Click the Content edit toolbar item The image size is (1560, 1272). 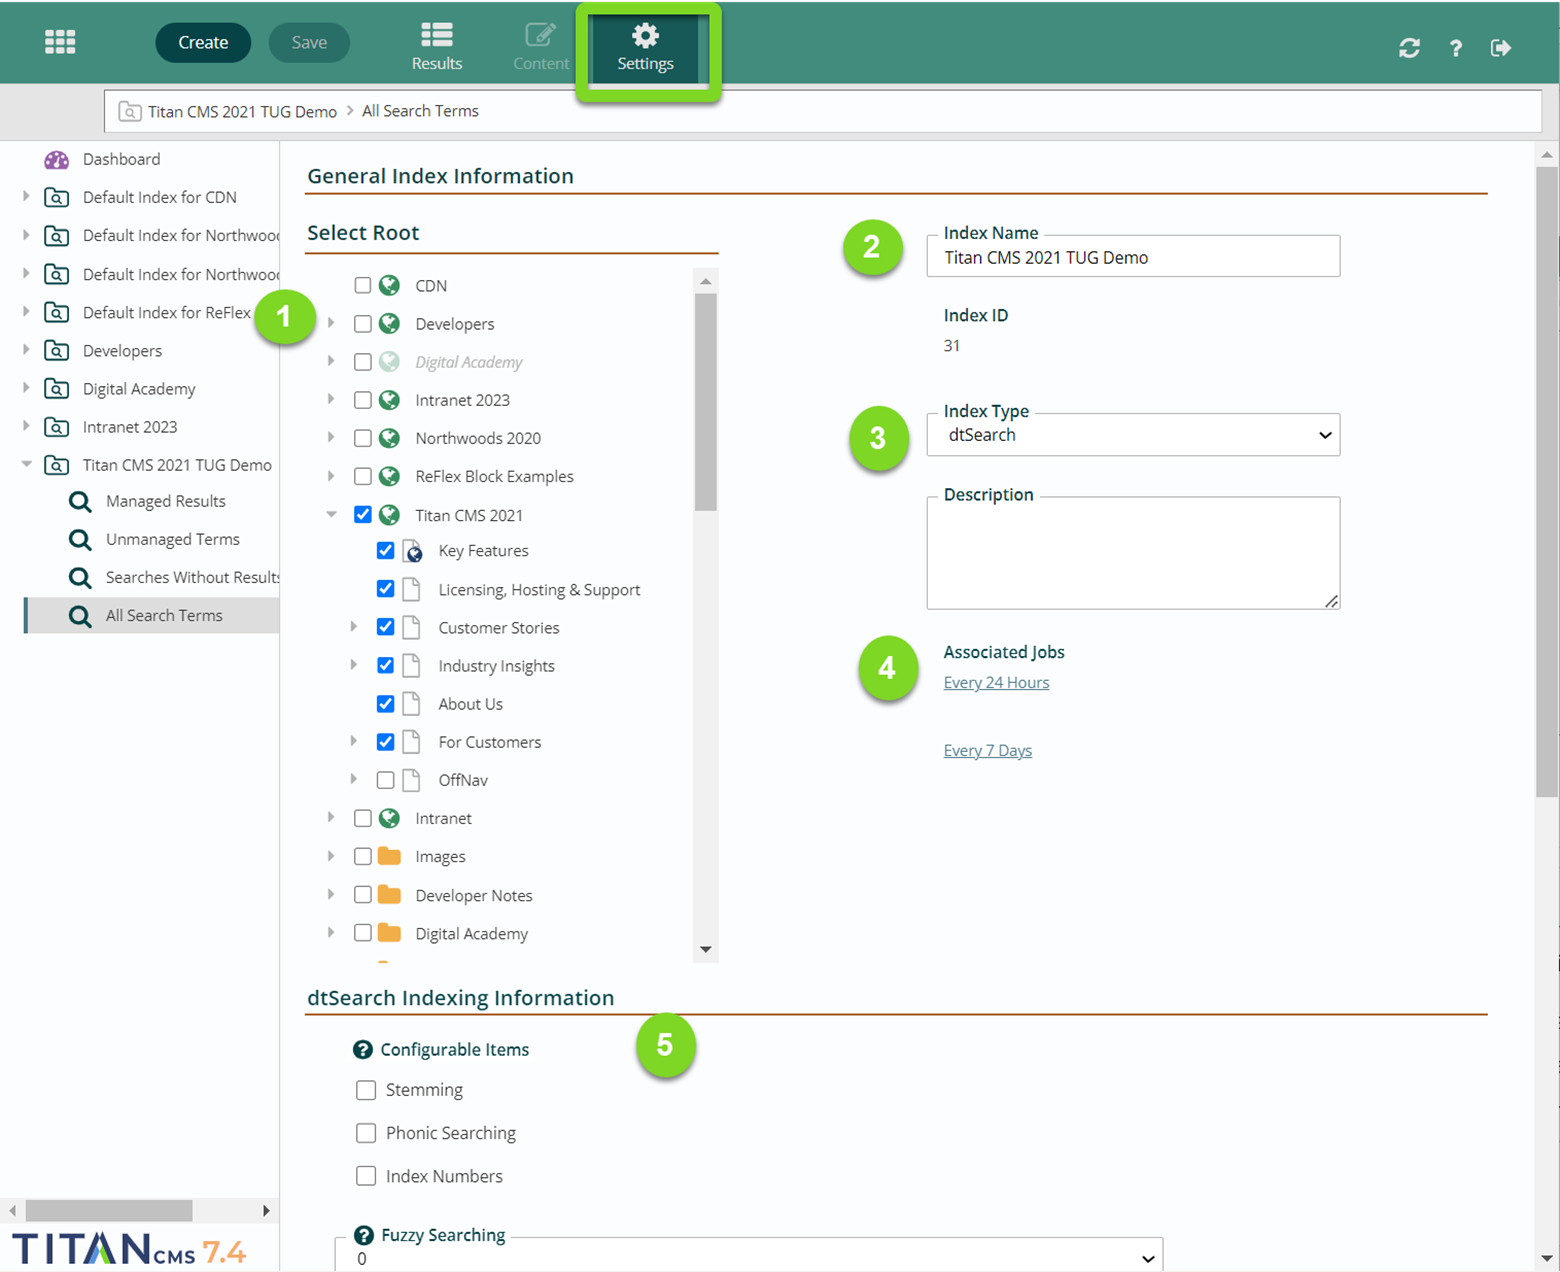pyautogui.click(x=541, y=46)
